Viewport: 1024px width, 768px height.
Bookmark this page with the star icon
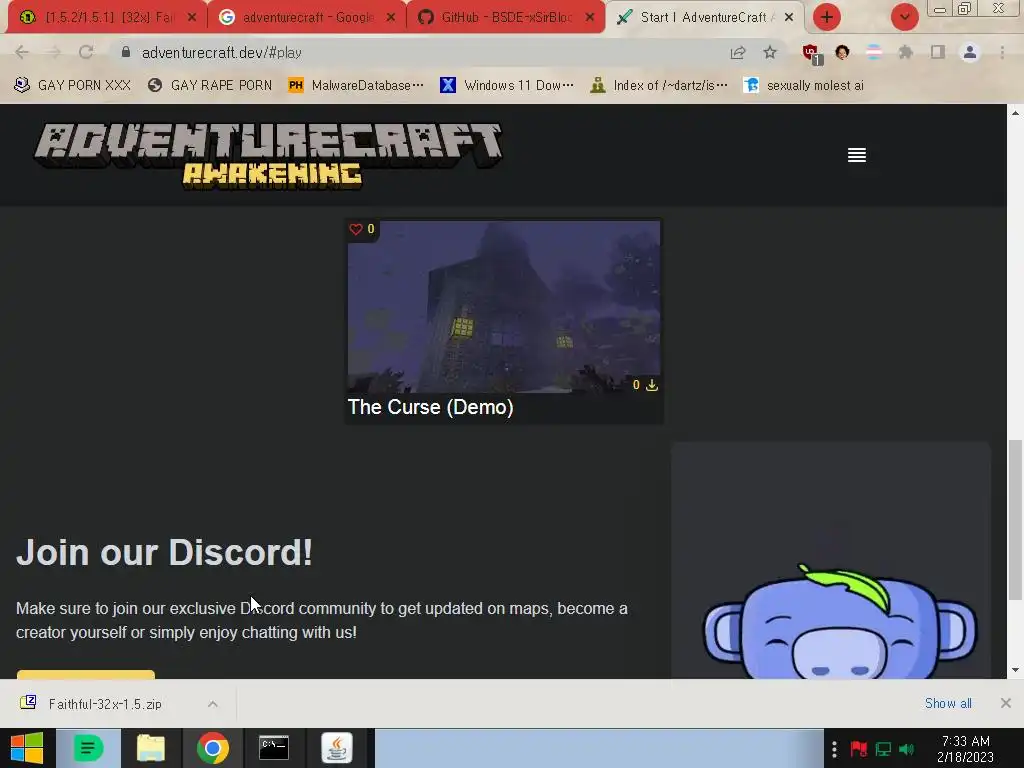click(x=770, y=52)
